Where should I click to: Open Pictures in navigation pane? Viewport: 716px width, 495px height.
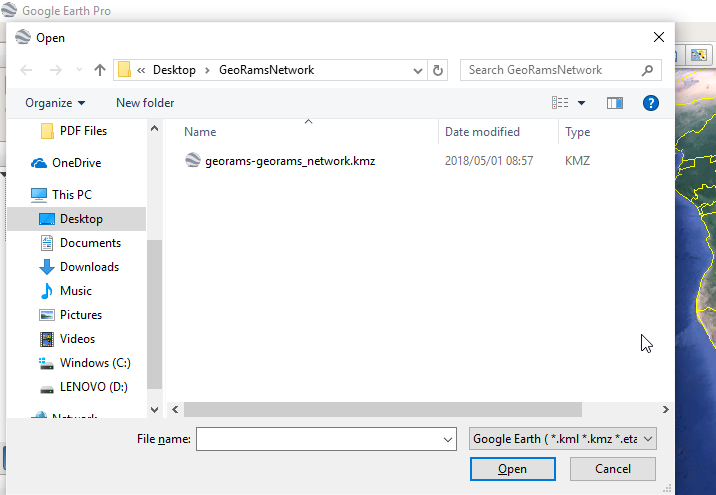(x=81, y=315)
